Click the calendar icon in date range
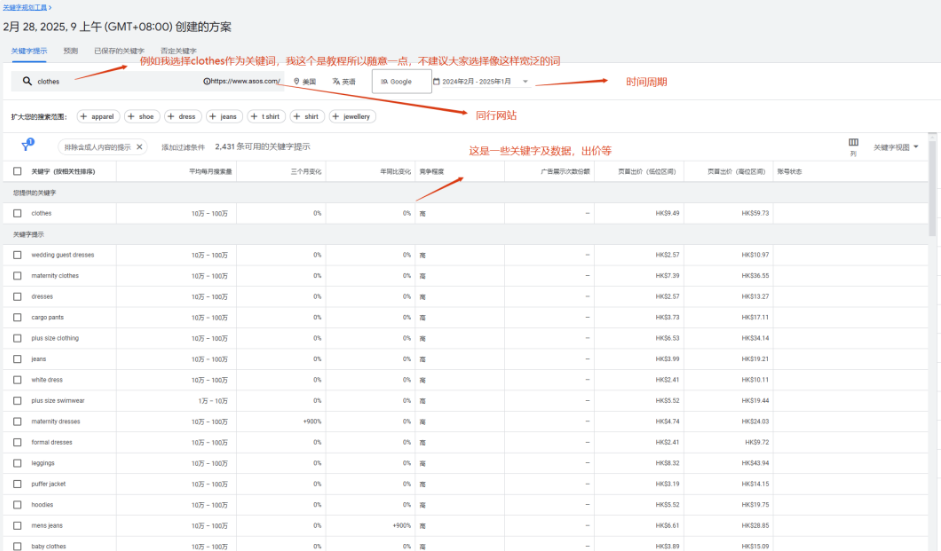The width and height of the screenshot is (941, 551). point(437,82)
